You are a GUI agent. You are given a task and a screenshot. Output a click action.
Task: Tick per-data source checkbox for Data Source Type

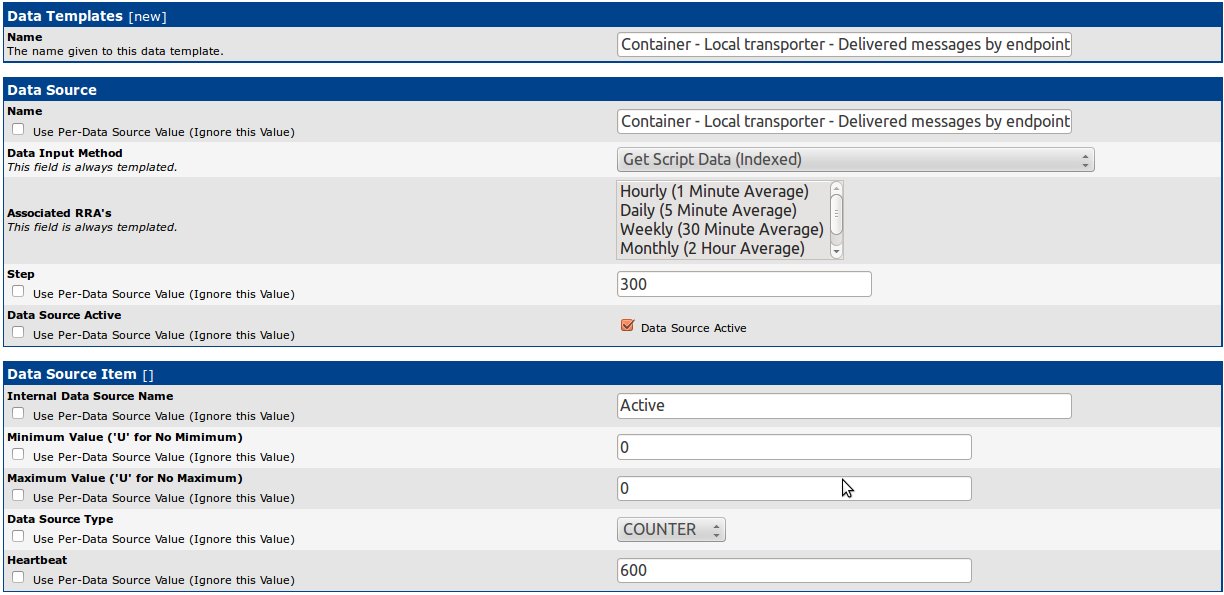click(x=18, y=537)
